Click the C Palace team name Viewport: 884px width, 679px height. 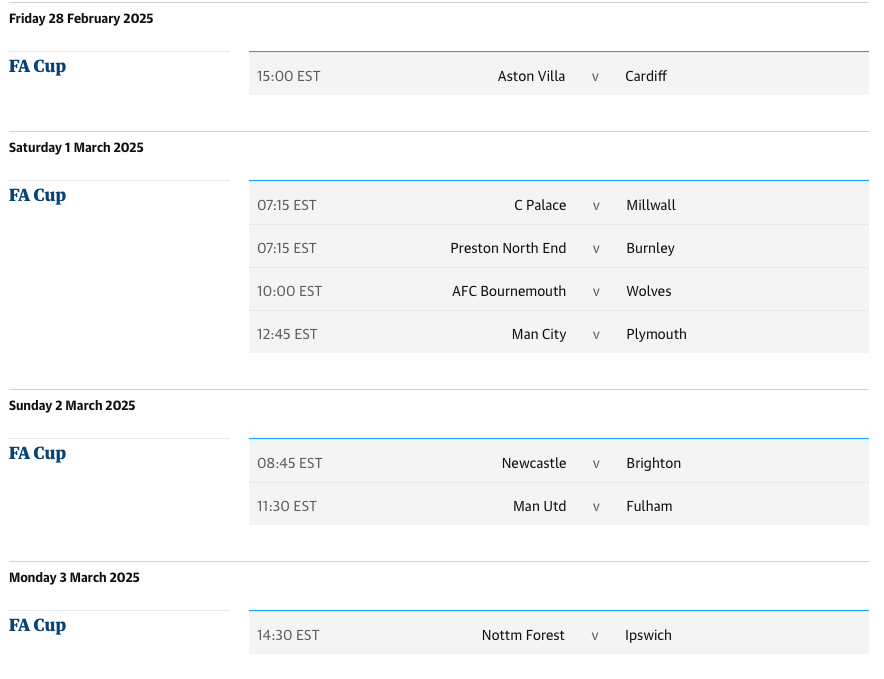point(540,205)
